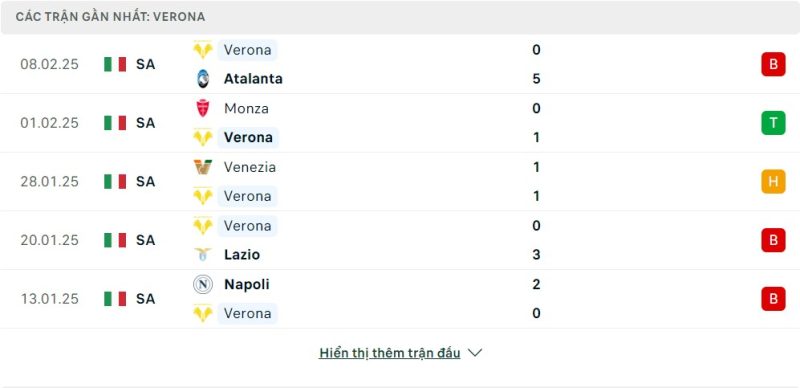Expand list with chevron beside Hiển thị thêm
The height and width of the screenshot is (388, 800).
(475, 353)
